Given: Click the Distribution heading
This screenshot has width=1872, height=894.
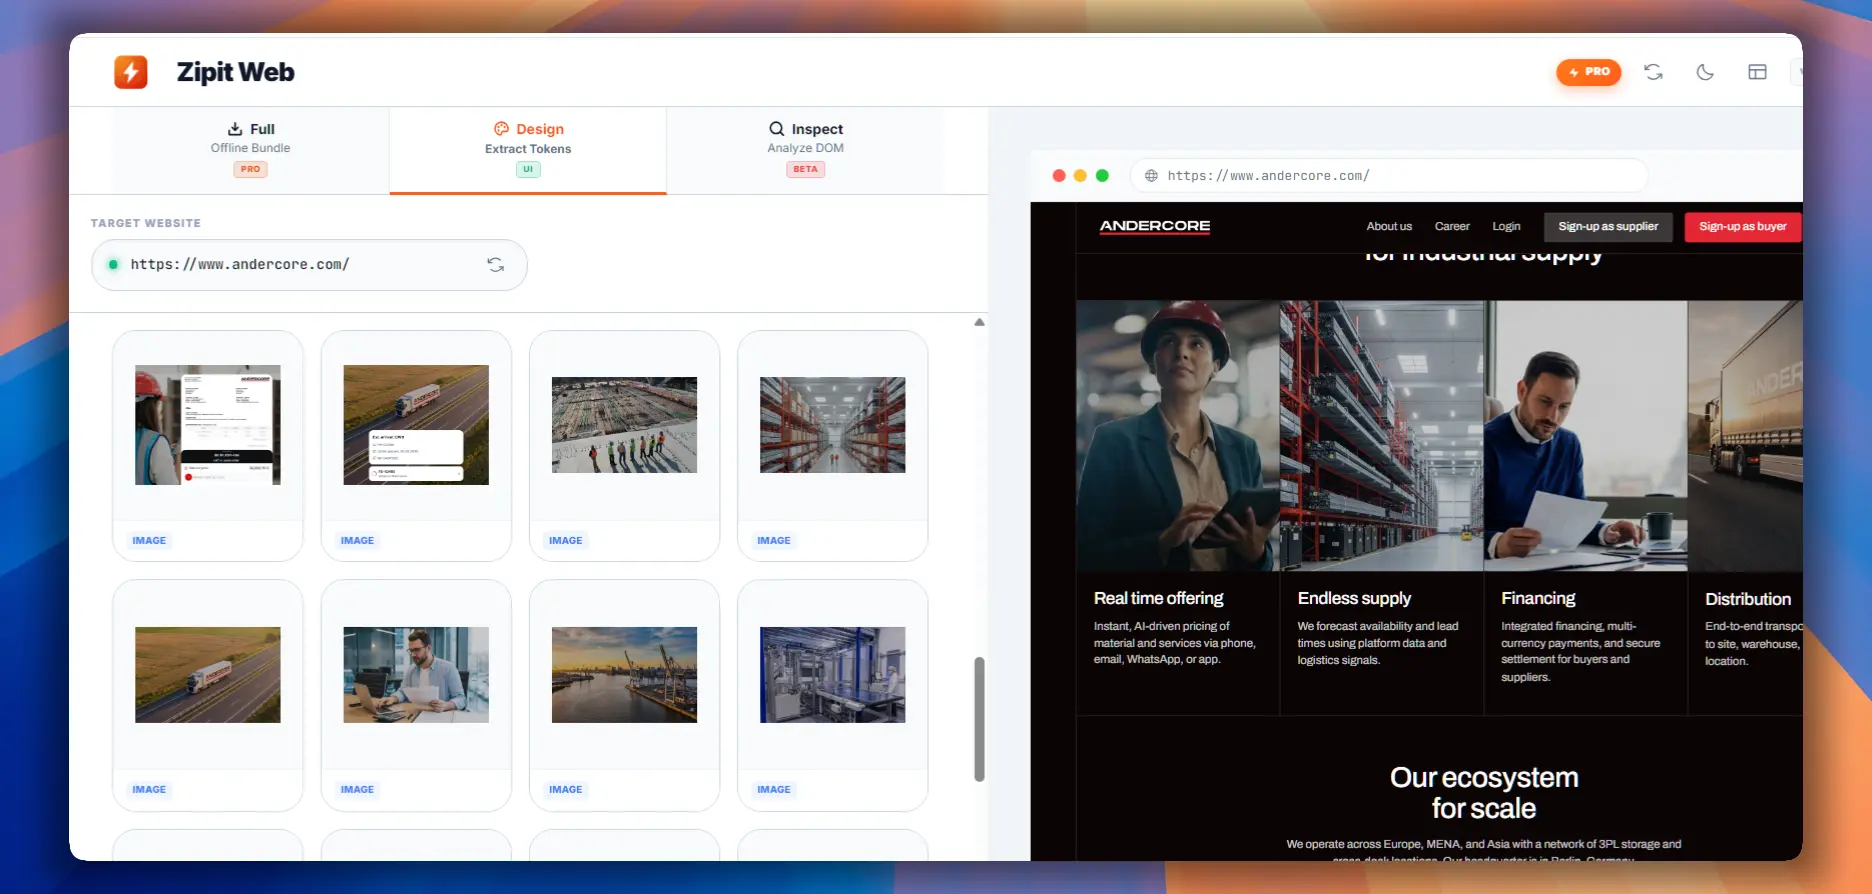Looking at the screenshot, I should tap(1748, 599).
